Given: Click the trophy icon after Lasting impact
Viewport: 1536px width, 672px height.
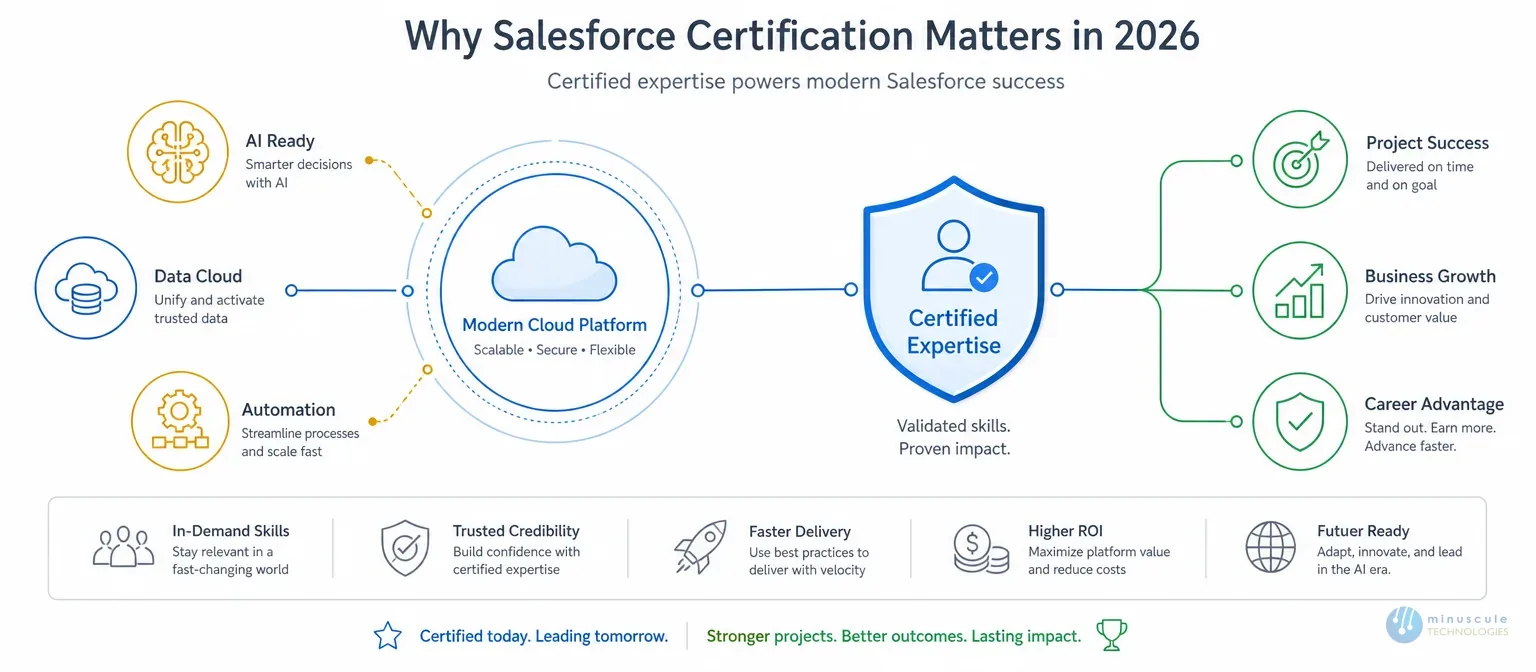Looking at the screenshot, I should [1111, 634].
